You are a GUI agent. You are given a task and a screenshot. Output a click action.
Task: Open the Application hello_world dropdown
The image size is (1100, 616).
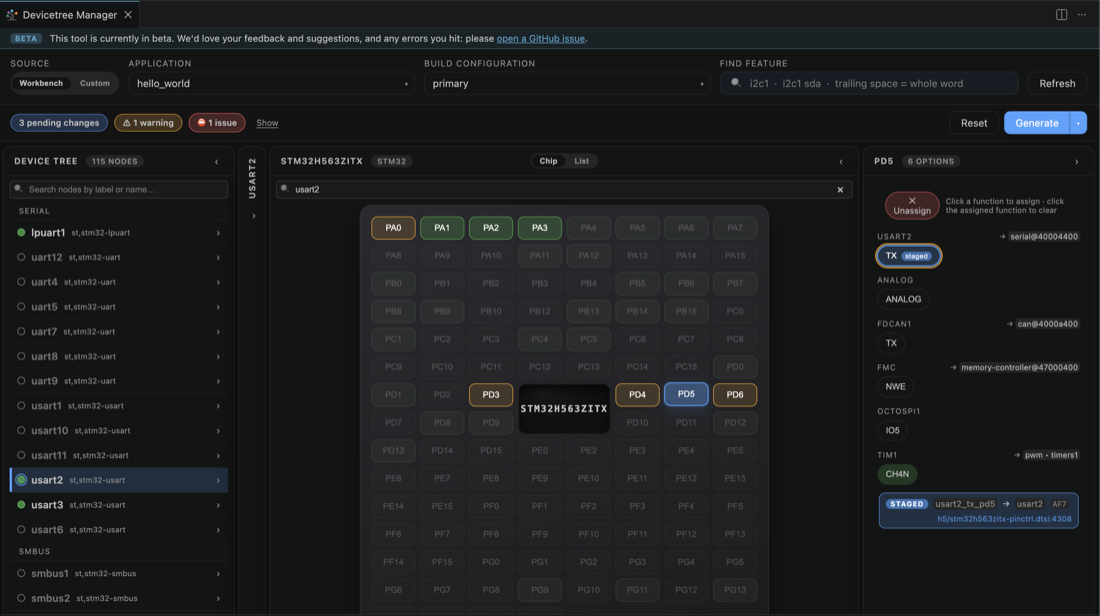tap(271, 83)
